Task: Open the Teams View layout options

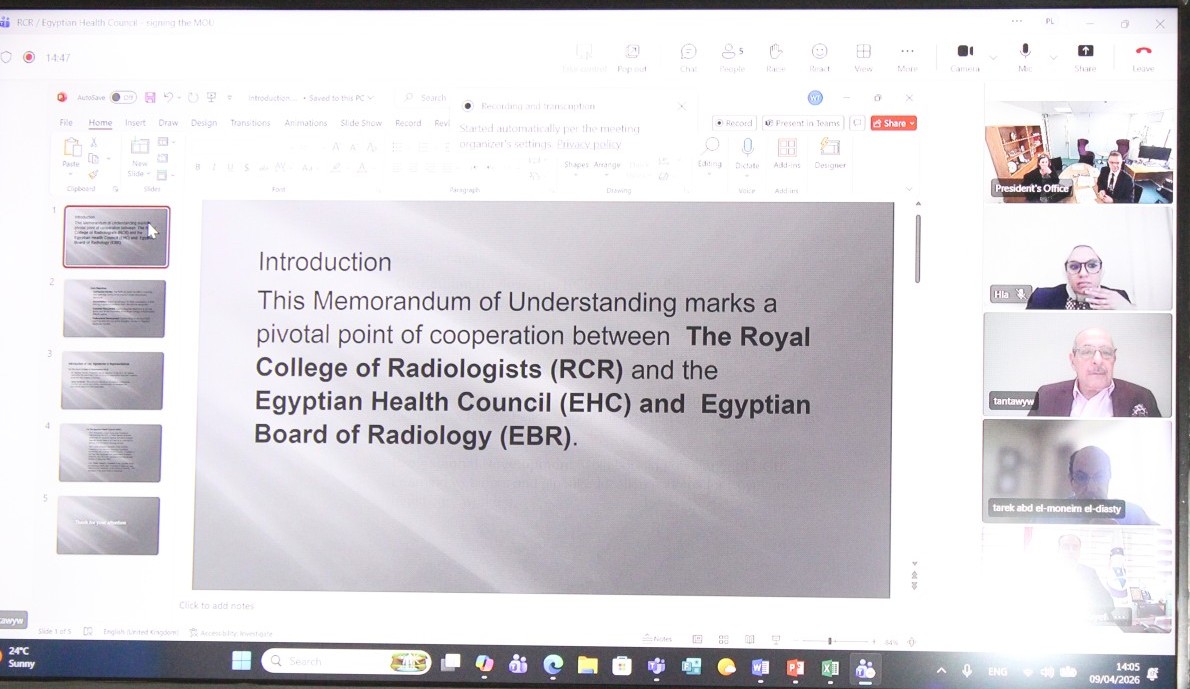Action: click(x=864, y=58)
